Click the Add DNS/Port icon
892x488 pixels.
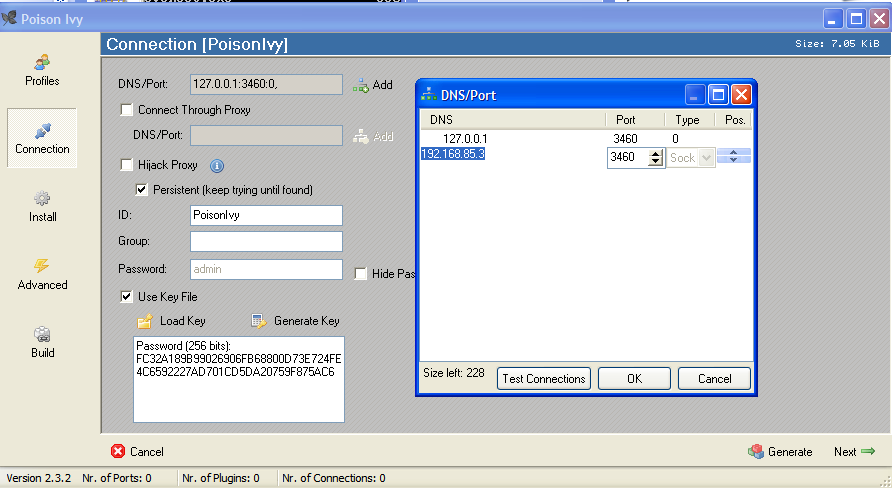pyautogui.click(x=361, y=85)
